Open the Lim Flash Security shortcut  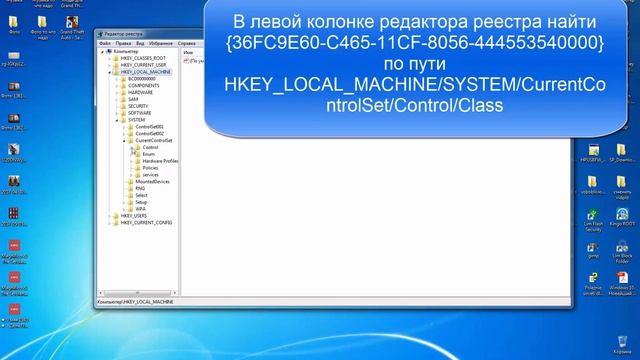tap(593, 220)
